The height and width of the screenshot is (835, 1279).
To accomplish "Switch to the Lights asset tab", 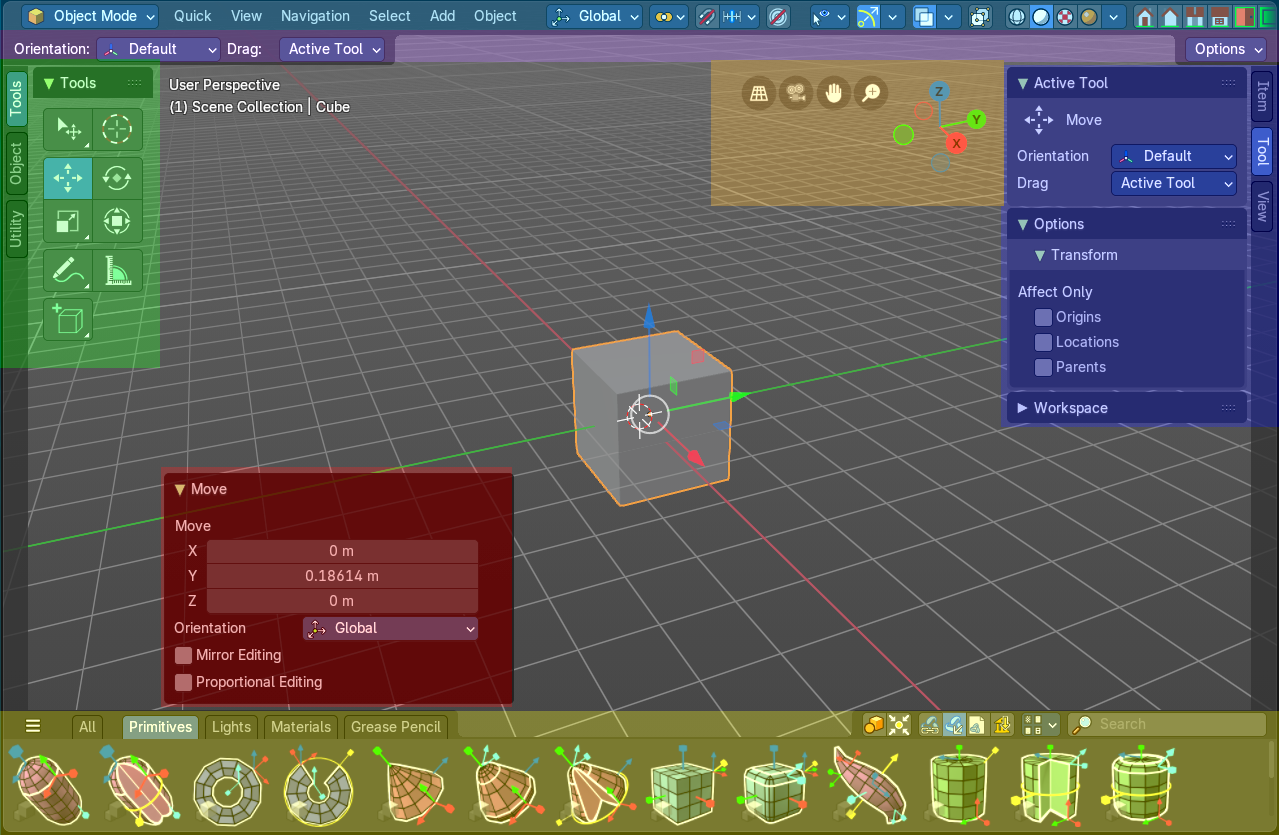I will tap(231, 727).
